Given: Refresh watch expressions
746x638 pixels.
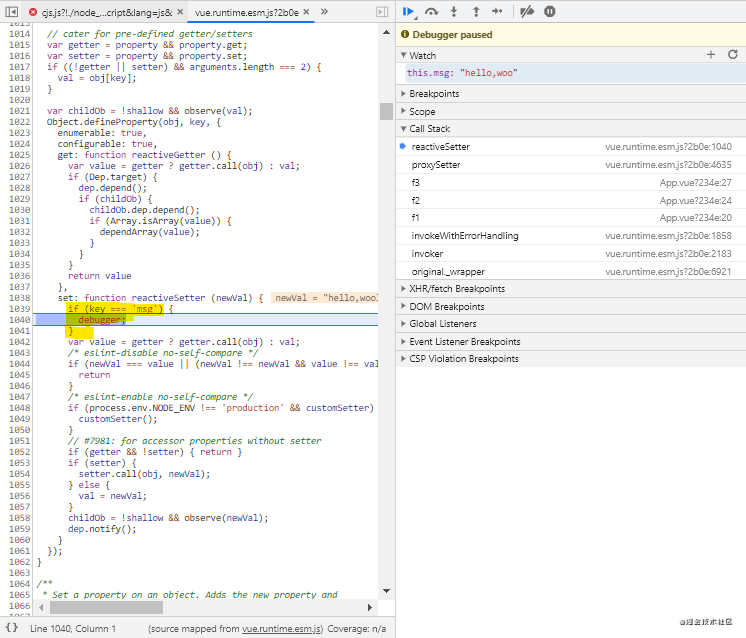Looking at the screenshot, I should [733, 55].
